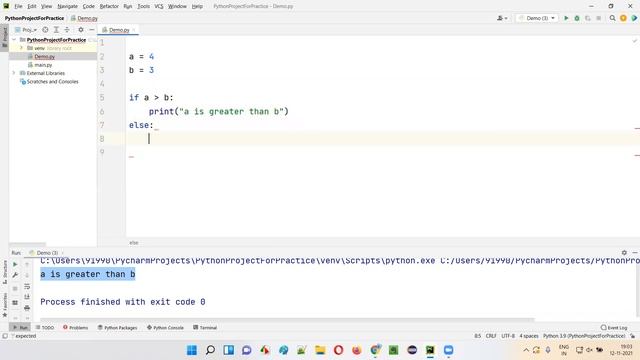The height and width of the screenshot is (360, 640).
Task: Open PyCharm icon in the taskbar
Action: pyautogui.click(x=430, y=350)
